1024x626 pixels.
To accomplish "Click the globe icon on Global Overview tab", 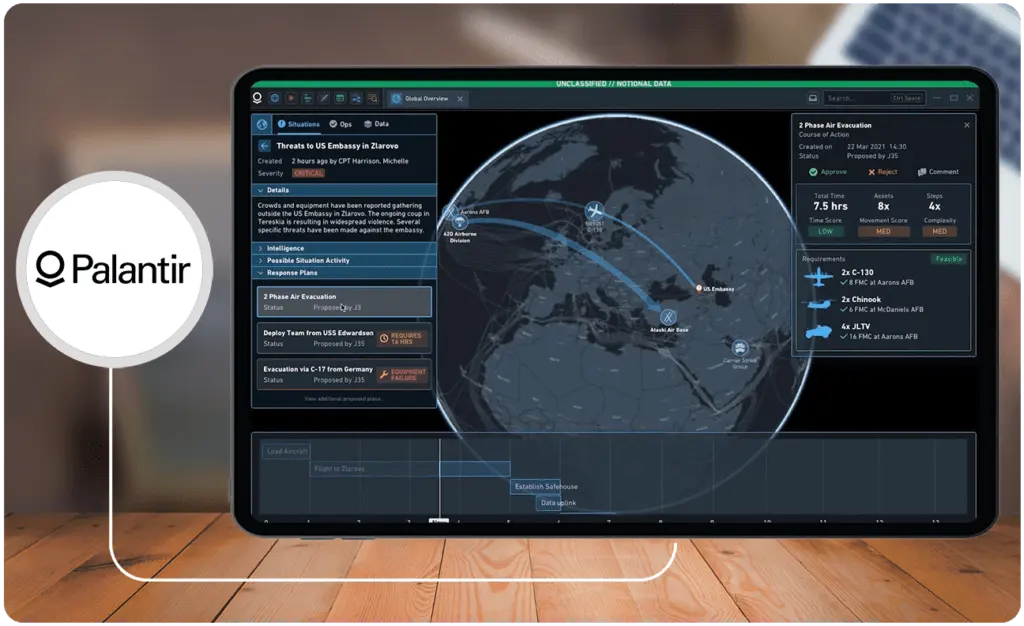I will click(x=396, y=99).
